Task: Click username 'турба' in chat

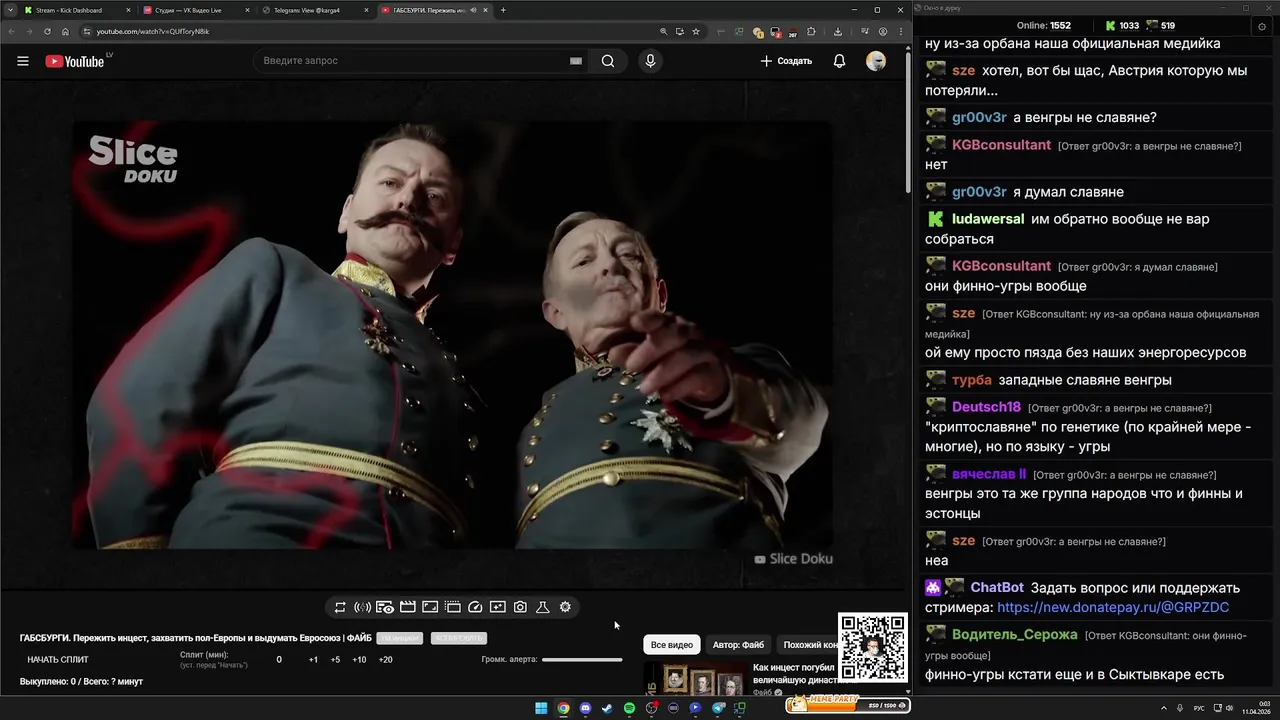Action: [972, 380]
